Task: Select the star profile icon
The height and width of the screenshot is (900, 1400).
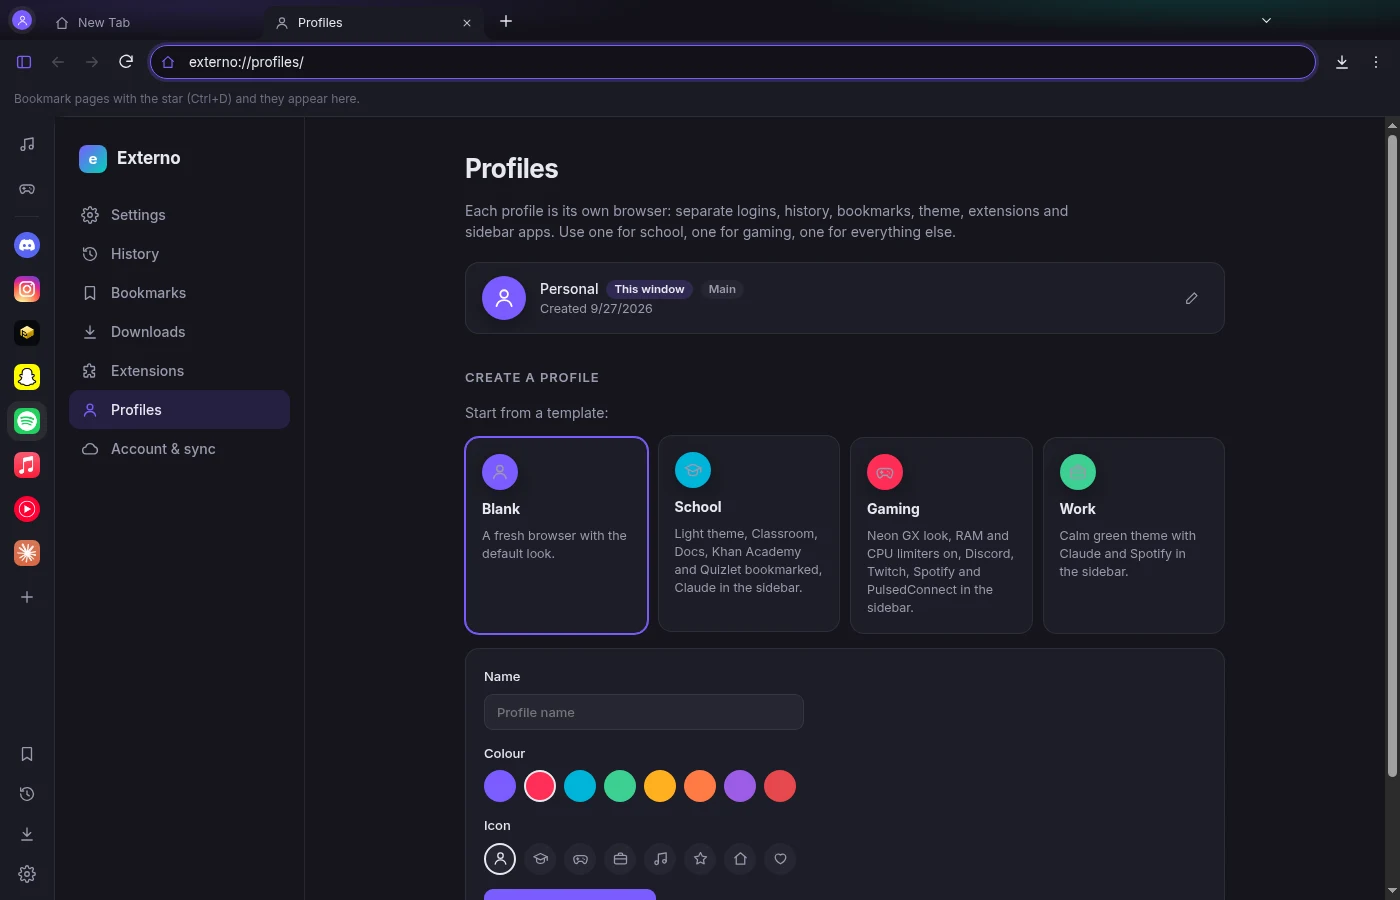Action: (700, 859)
